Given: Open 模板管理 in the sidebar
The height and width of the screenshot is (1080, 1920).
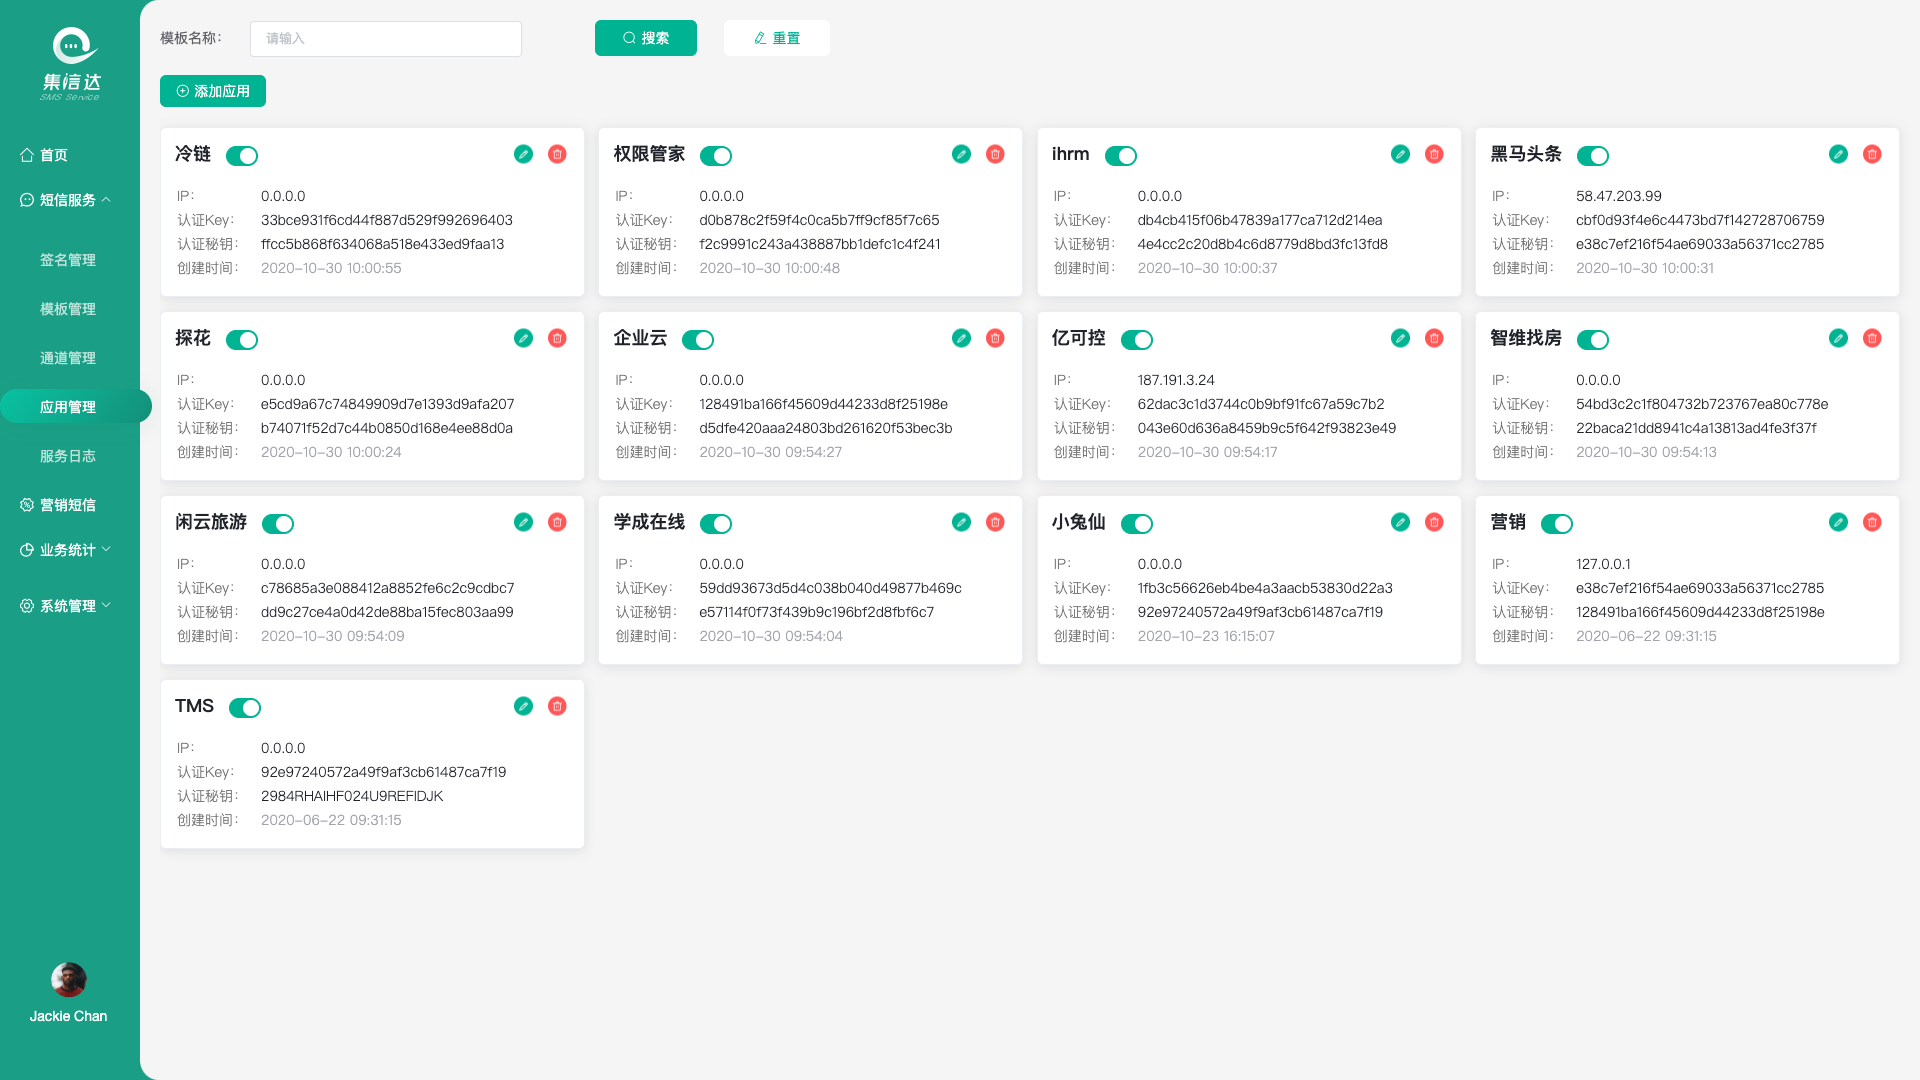Looking at the screenshot, I should pyautogui.click(x=68, y=309).
